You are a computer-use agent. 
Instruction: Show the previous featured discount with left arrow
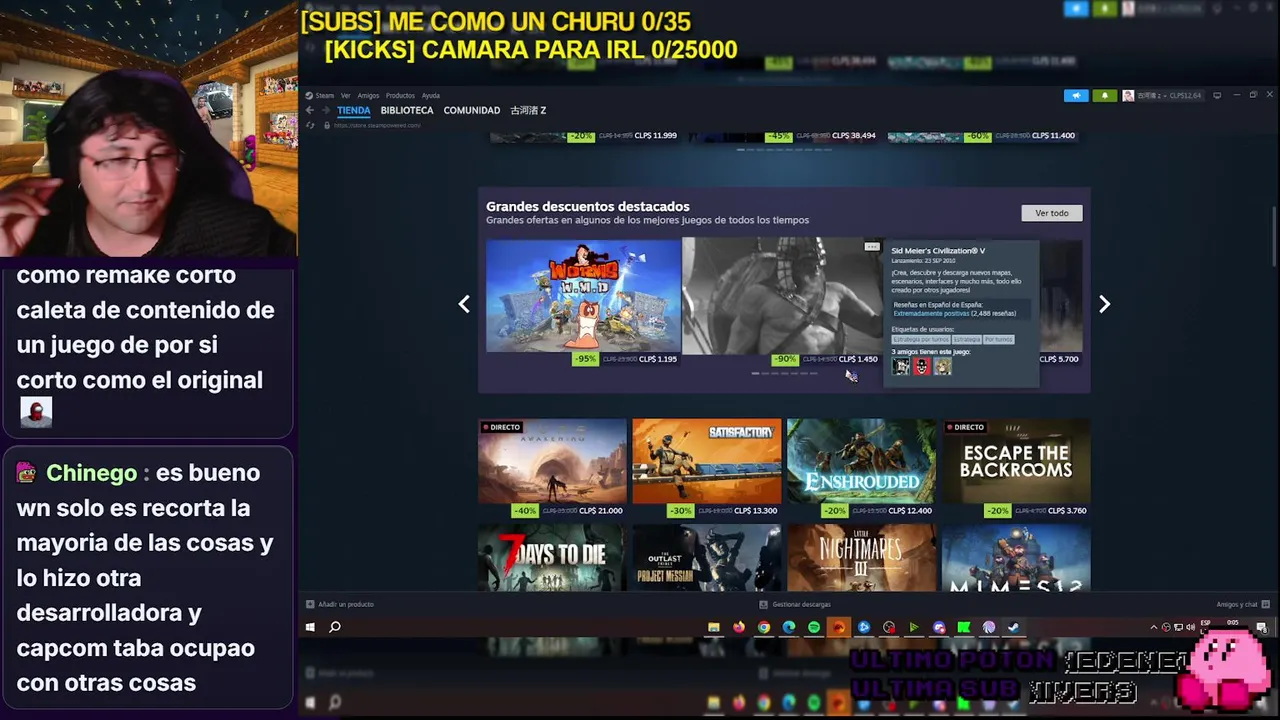[464, 304]
